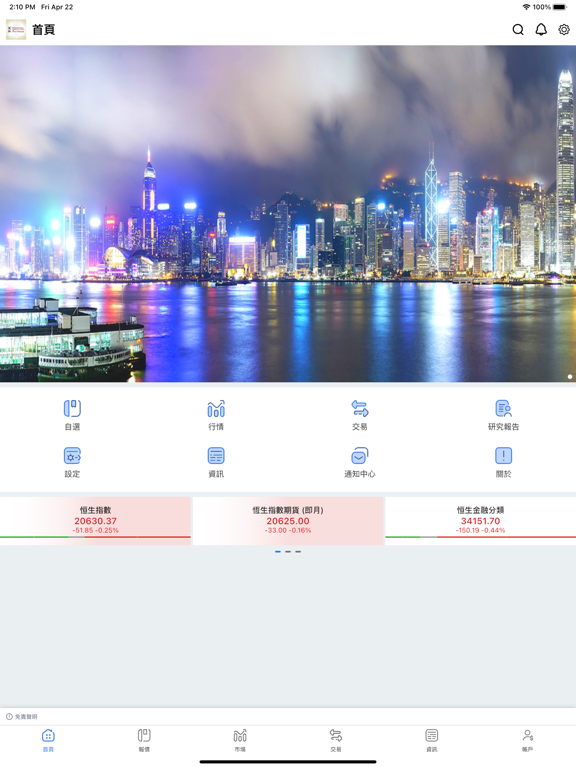Tap the 20630.37 index value
This screenshot has width=576, height=768.
[96, 521]
